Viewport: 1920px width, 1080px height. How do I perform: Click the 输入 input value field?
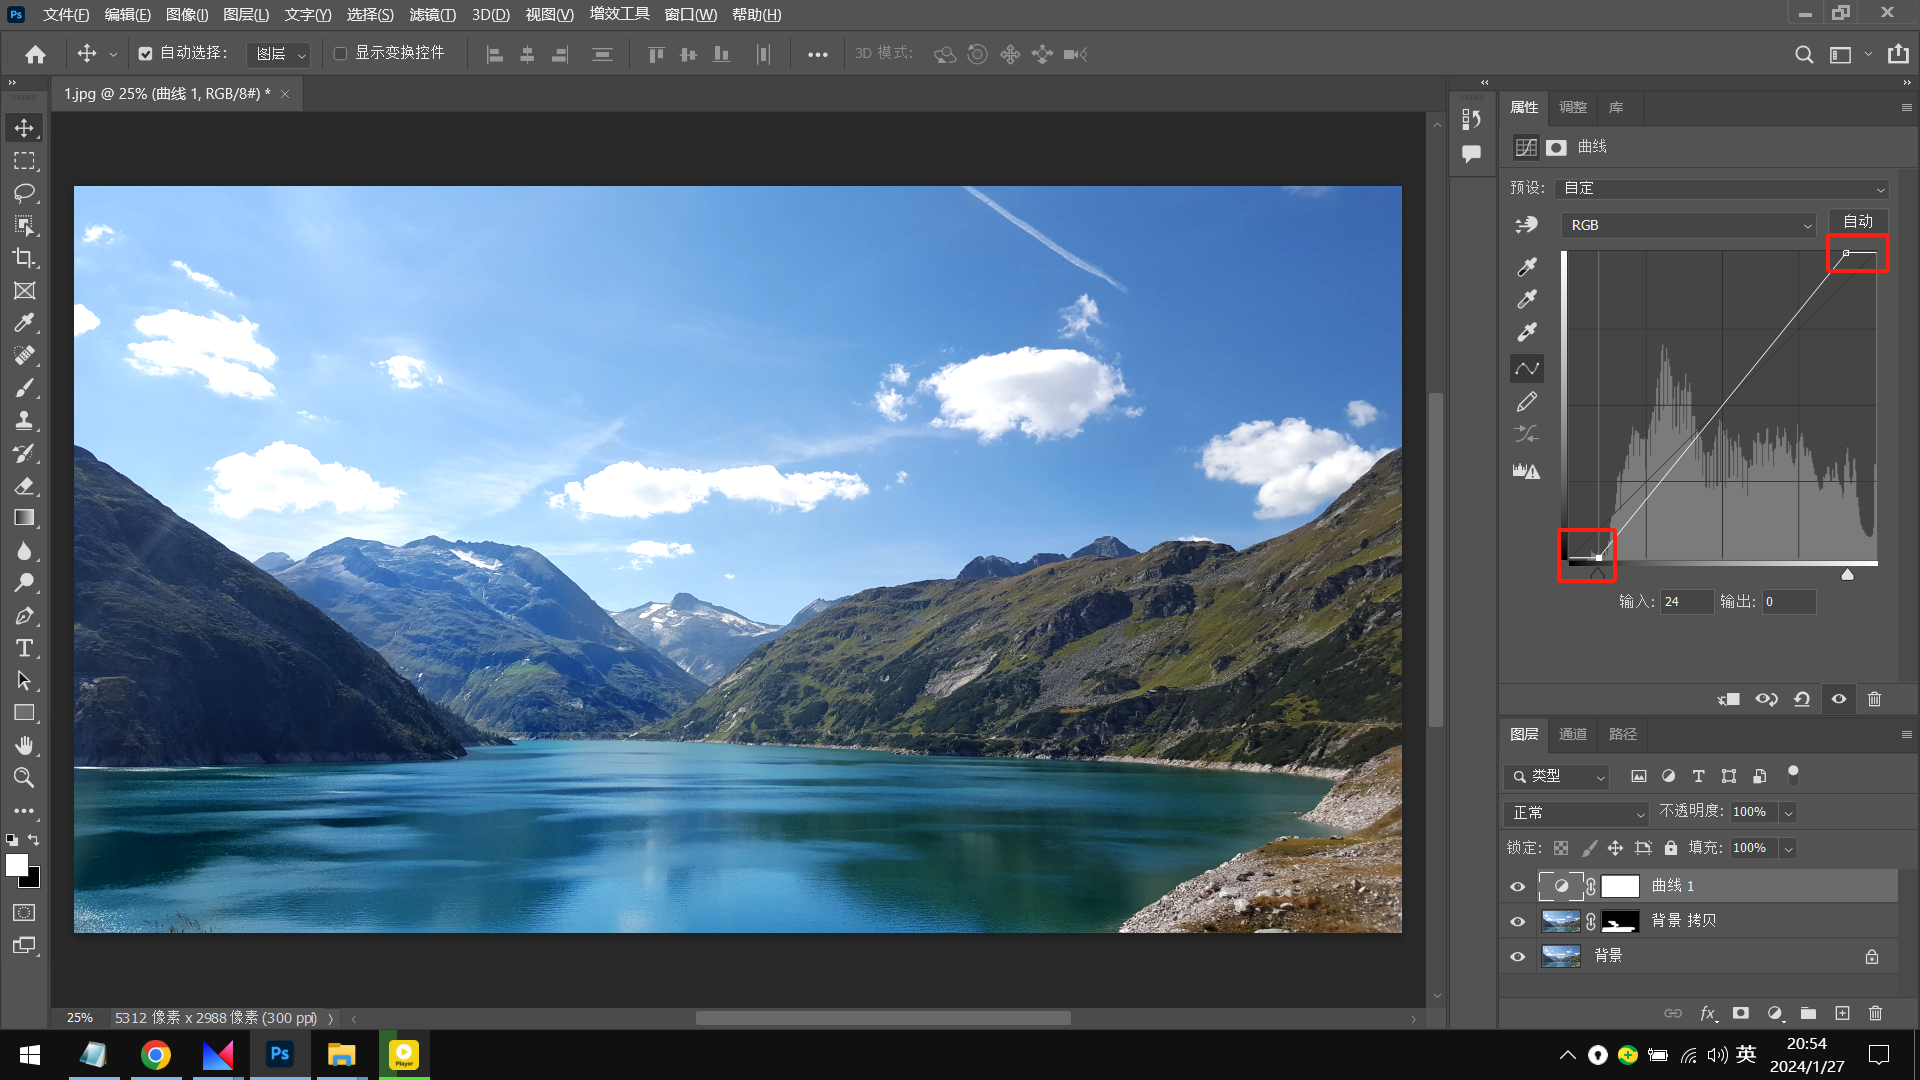(x=1686, y=601)
